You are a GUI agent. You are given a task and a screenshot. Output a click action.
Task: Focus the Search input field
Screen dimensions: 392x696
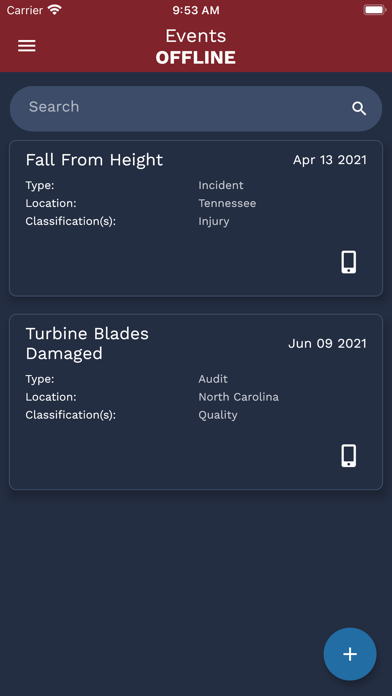point(196,108)
